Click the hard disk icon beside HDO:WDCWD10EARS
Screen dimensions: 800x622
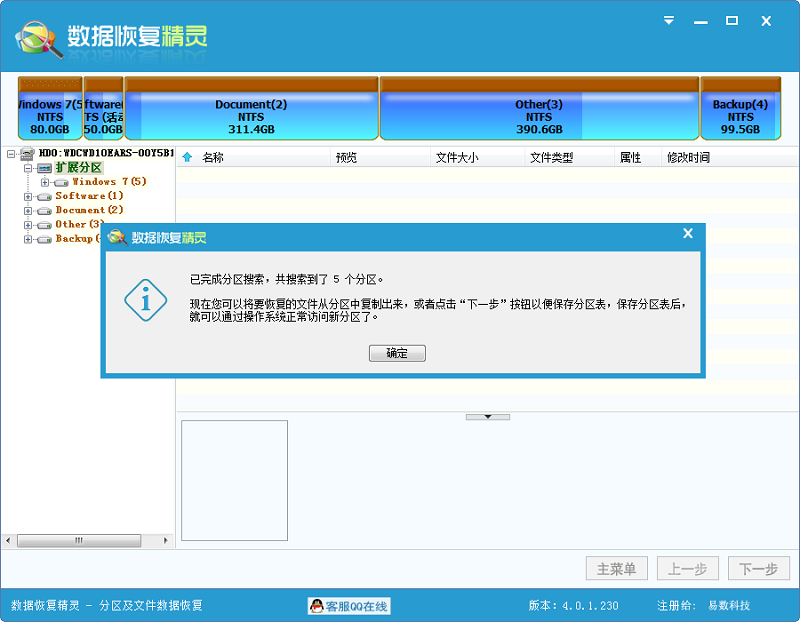(27, 154)
